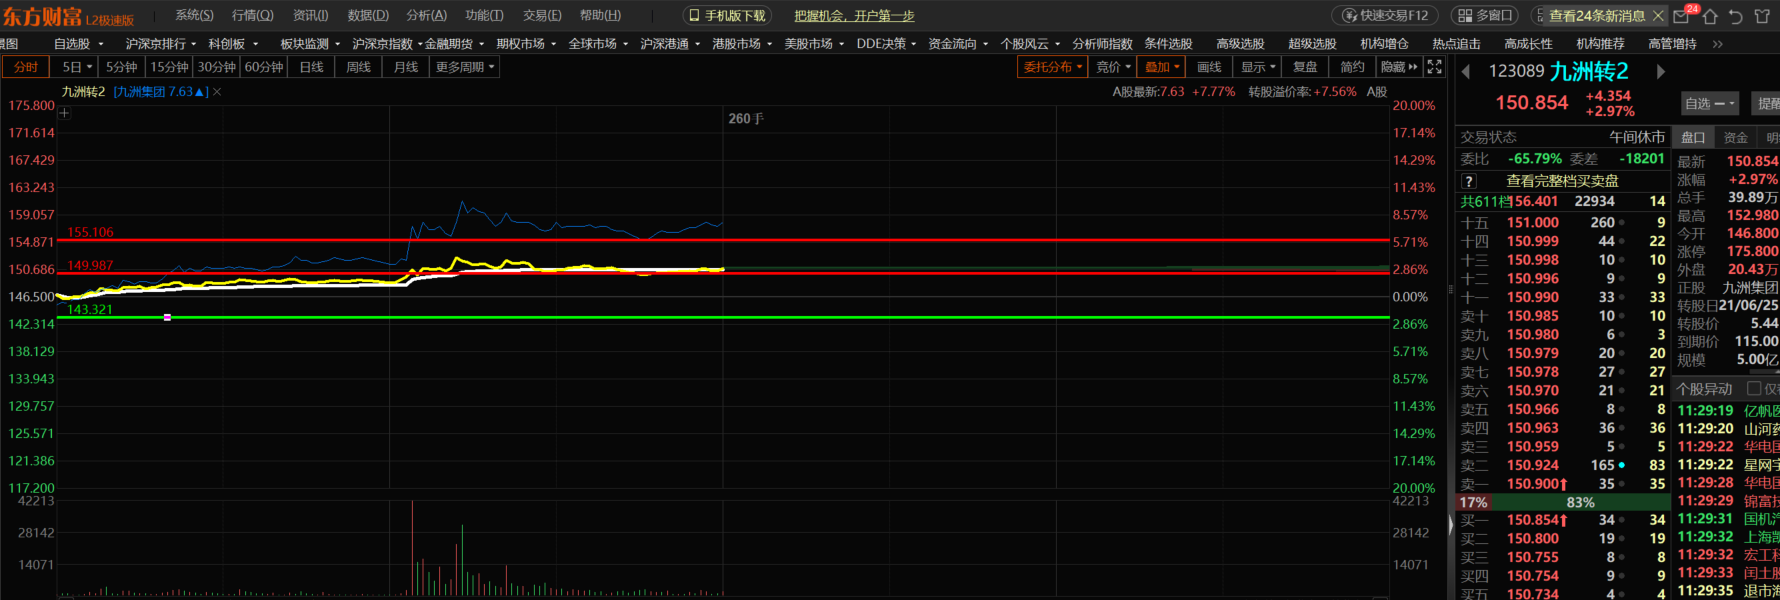Open the mail inbox with 24 badge

coord(1681,16)
